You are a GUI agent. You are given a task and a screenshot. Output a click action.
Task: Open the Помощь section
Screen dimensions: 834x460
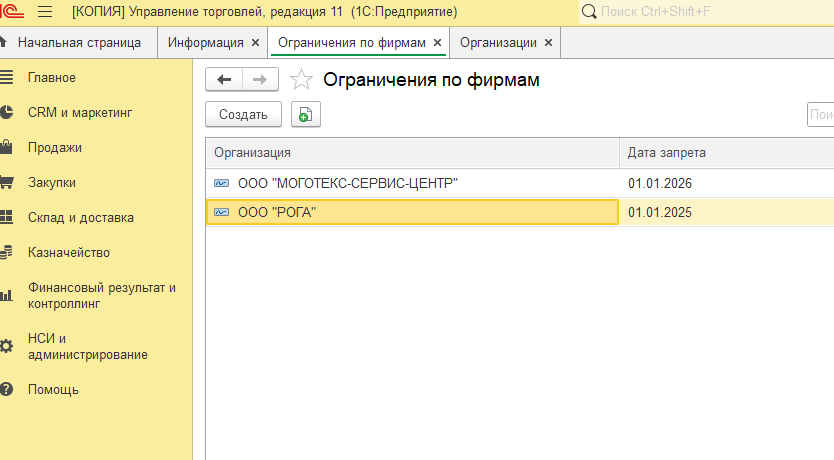tap(53, 390)
